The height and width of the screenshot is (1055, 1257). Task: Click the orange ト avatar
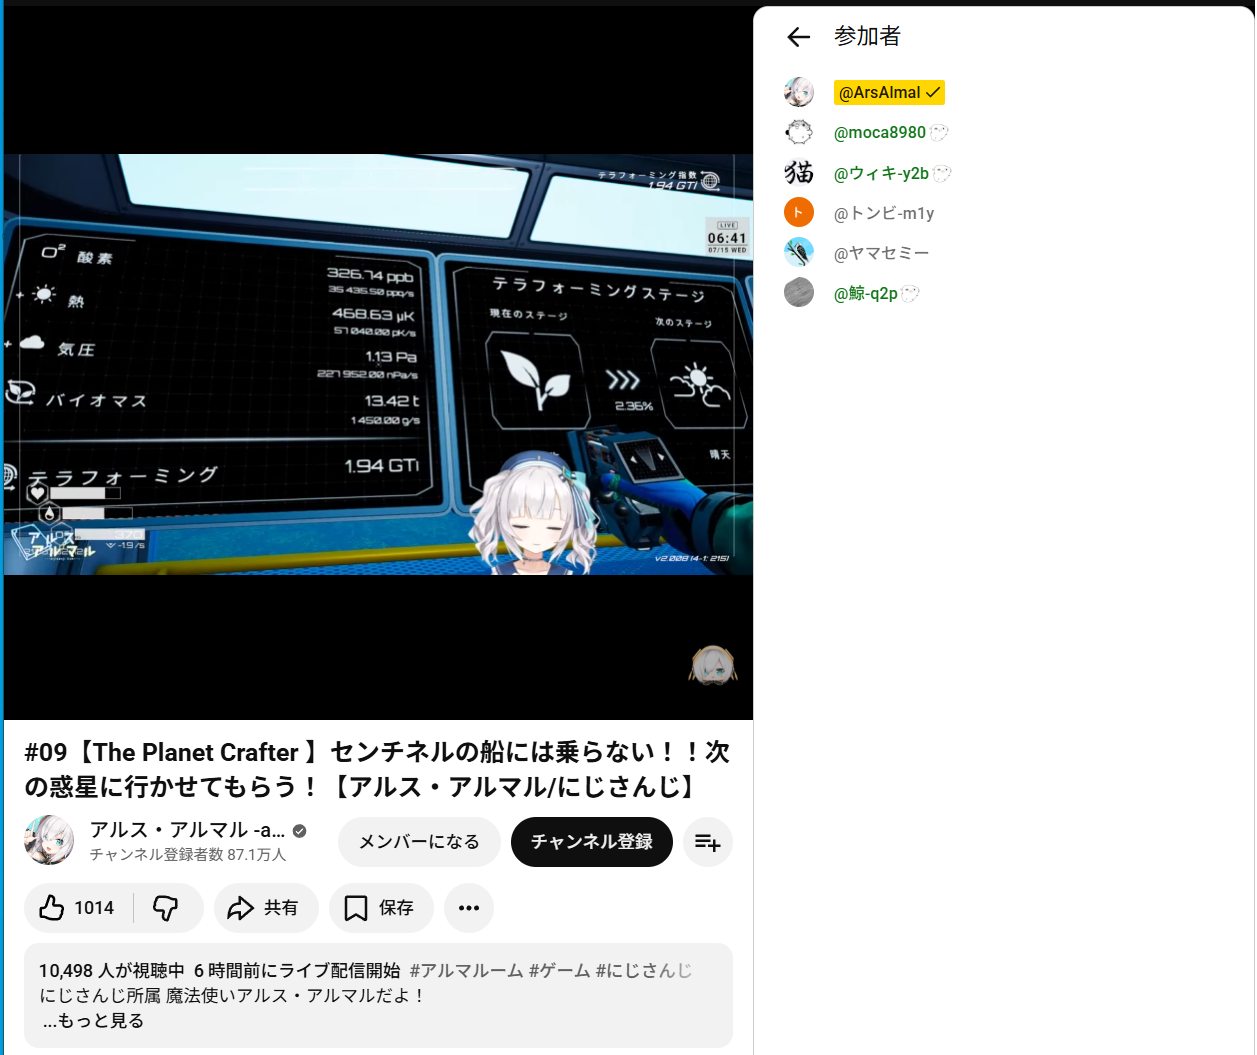click(x=799, y=212)
